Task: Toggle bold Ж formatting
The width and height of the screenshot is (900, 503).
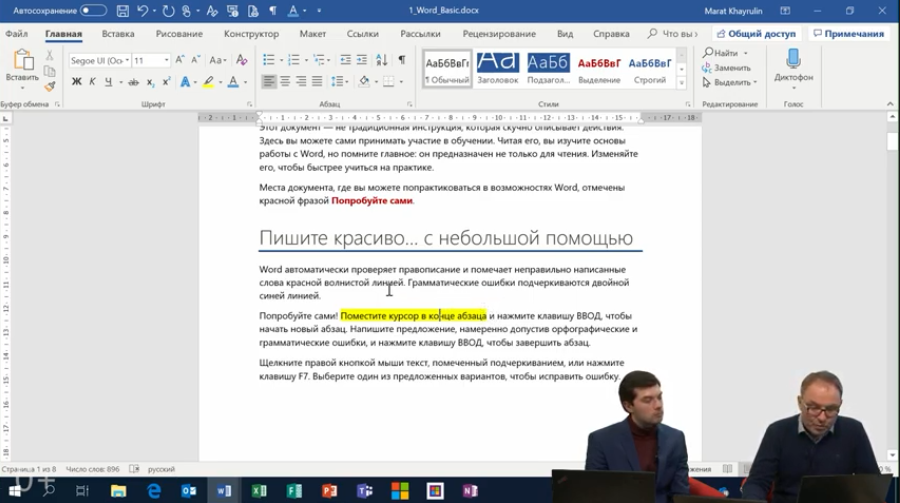Action: [x=76, y=82]
